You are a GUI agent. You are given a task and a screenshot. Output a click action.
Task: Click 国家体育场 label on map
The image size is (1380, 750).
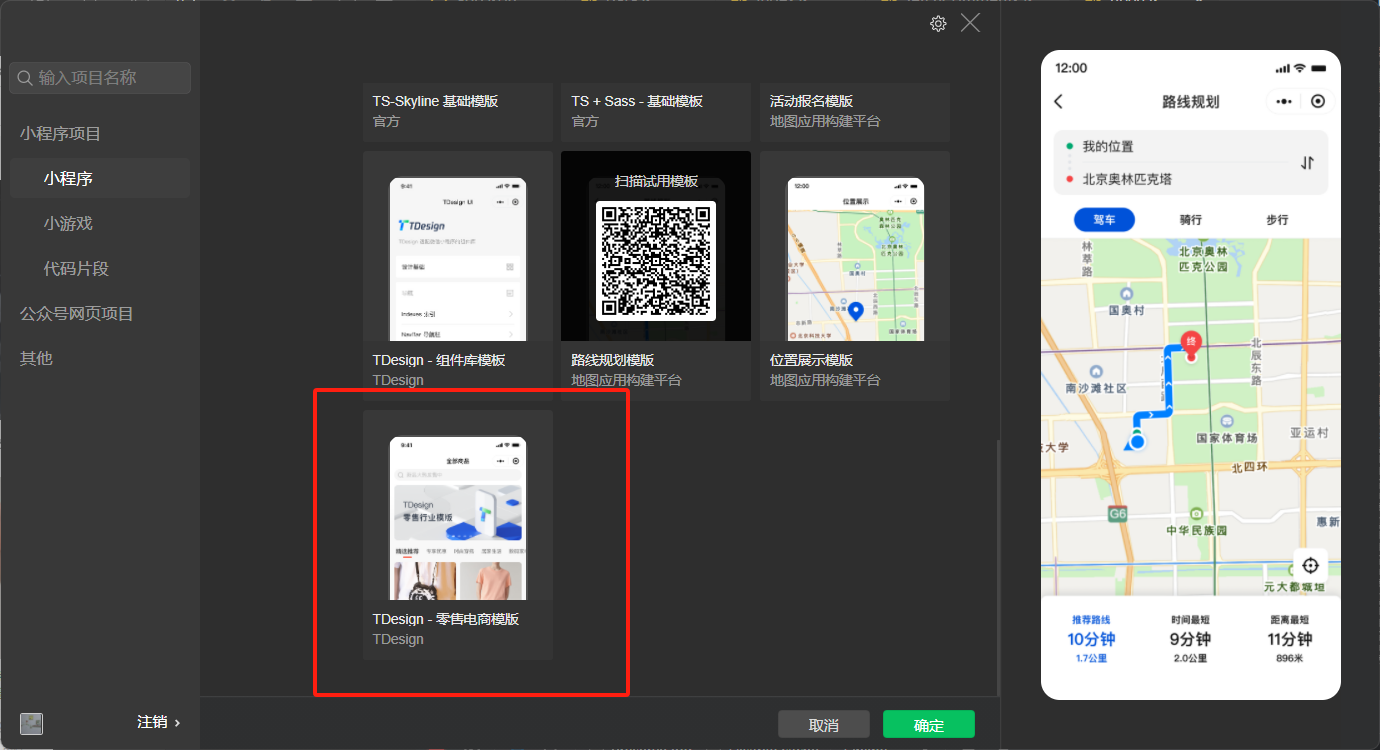pos(1227,438)
